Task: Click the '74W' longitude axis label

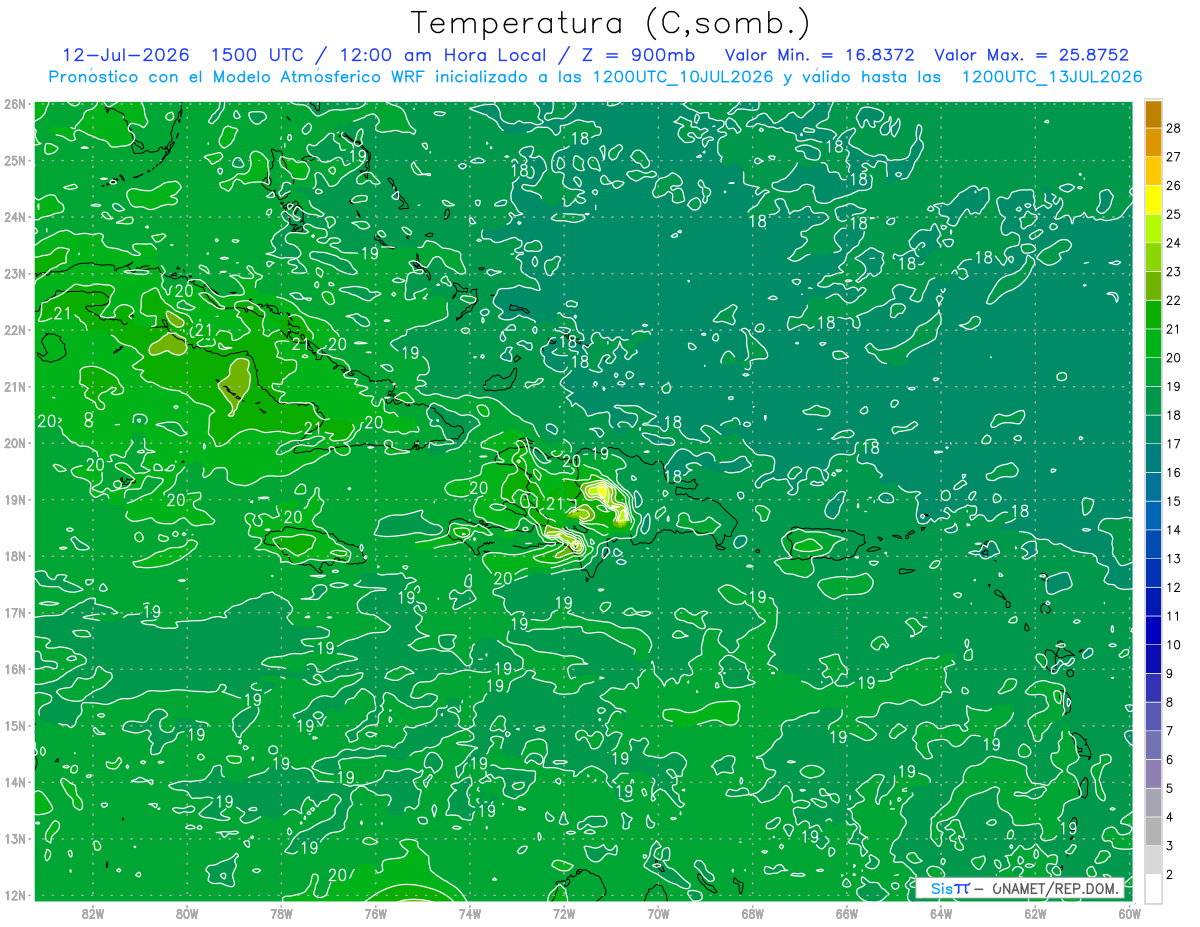Action: (469, 913)
